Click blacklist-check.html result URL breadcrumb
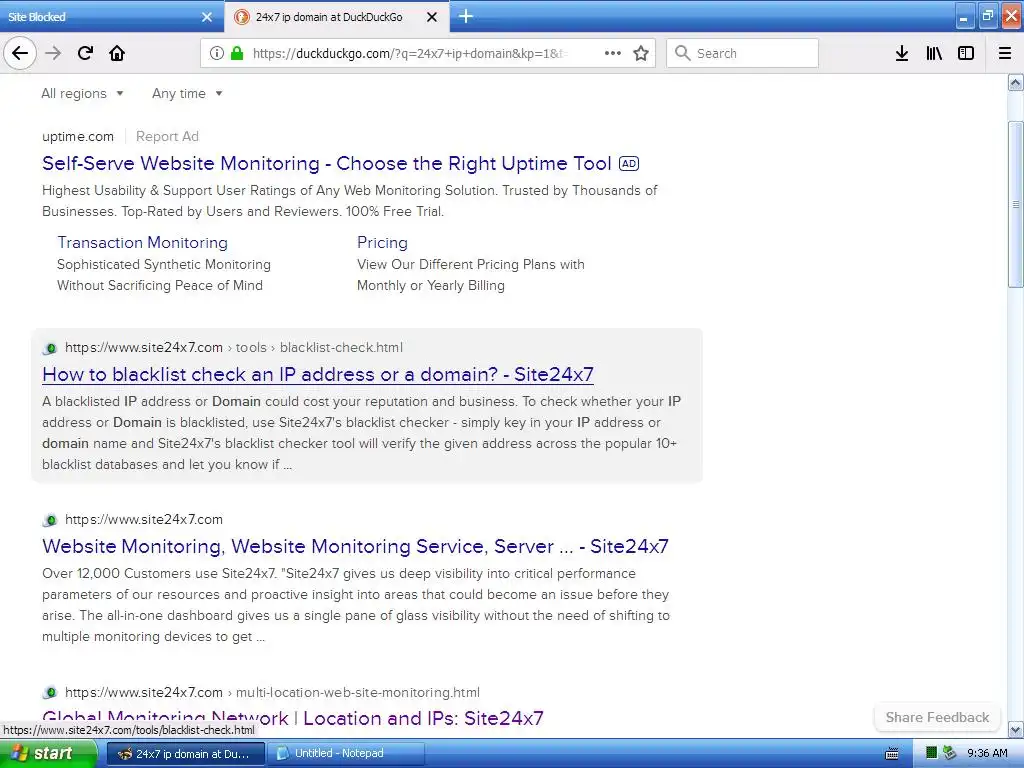The width and height of the screenshot is (1024, 768). [341, 347]
